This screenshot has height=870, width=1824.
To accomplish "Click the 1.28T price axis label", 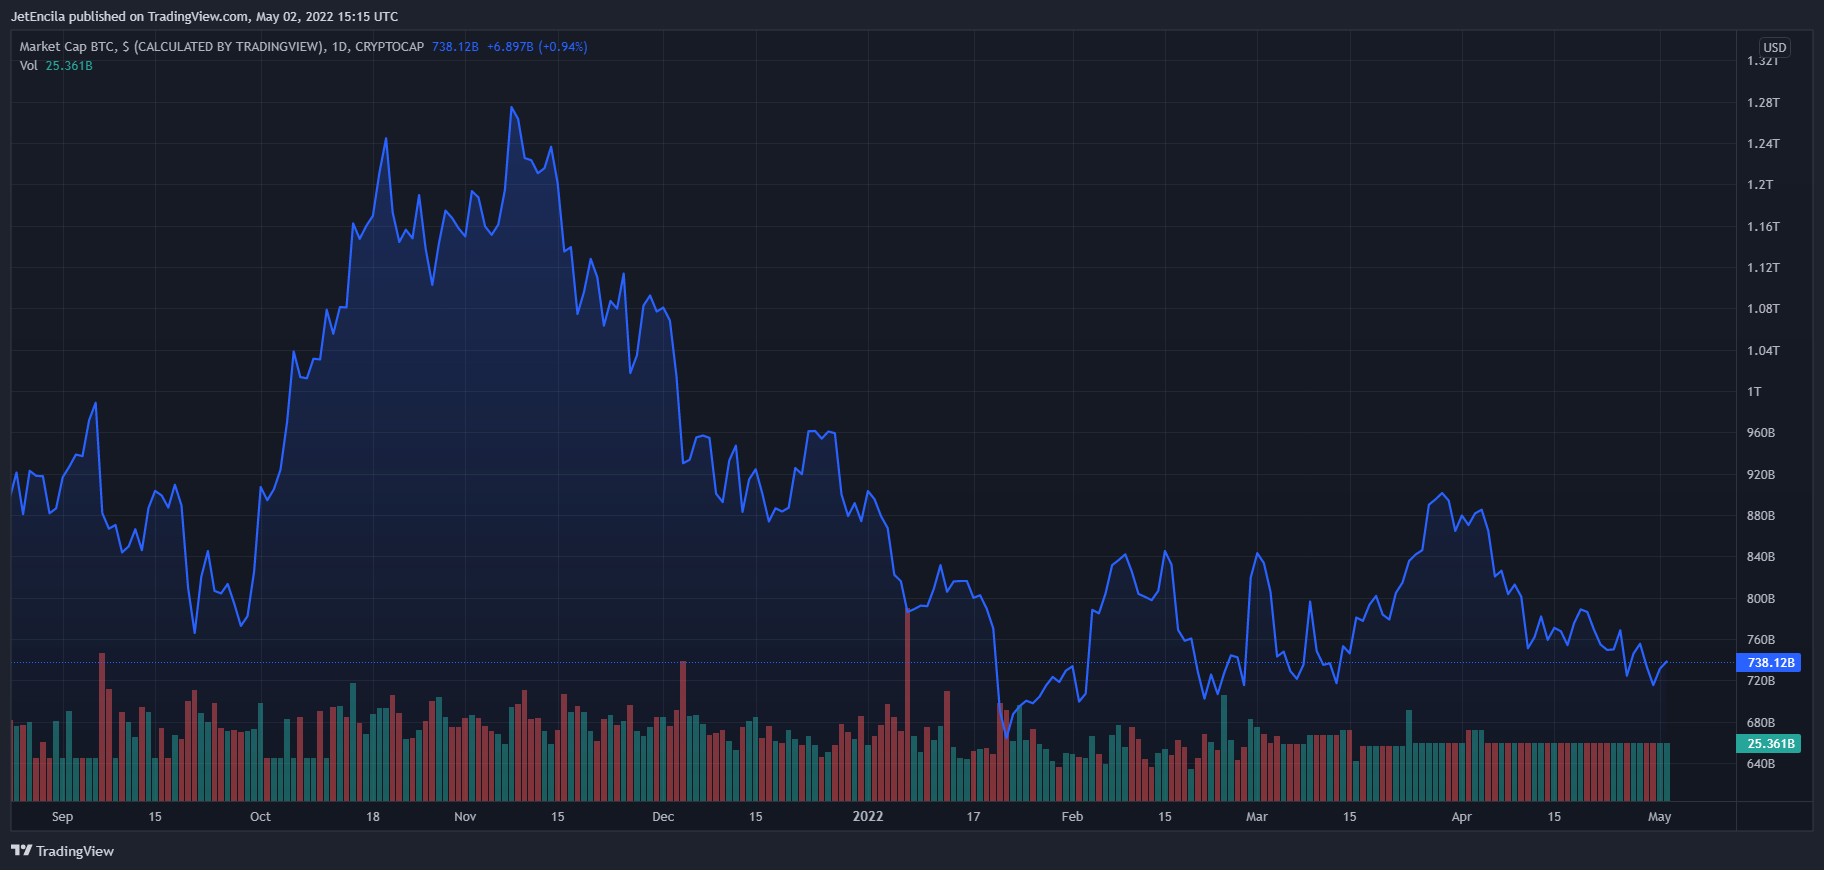I will coord(1762,103).
